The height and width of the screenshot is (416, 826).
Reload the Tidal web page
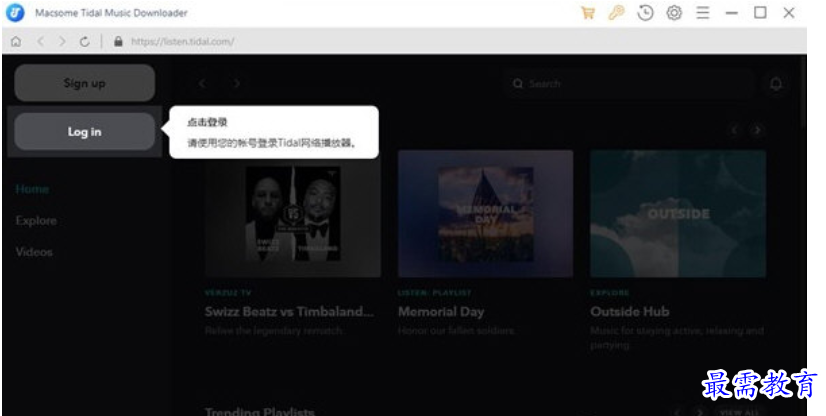click(x=84, y=41)
